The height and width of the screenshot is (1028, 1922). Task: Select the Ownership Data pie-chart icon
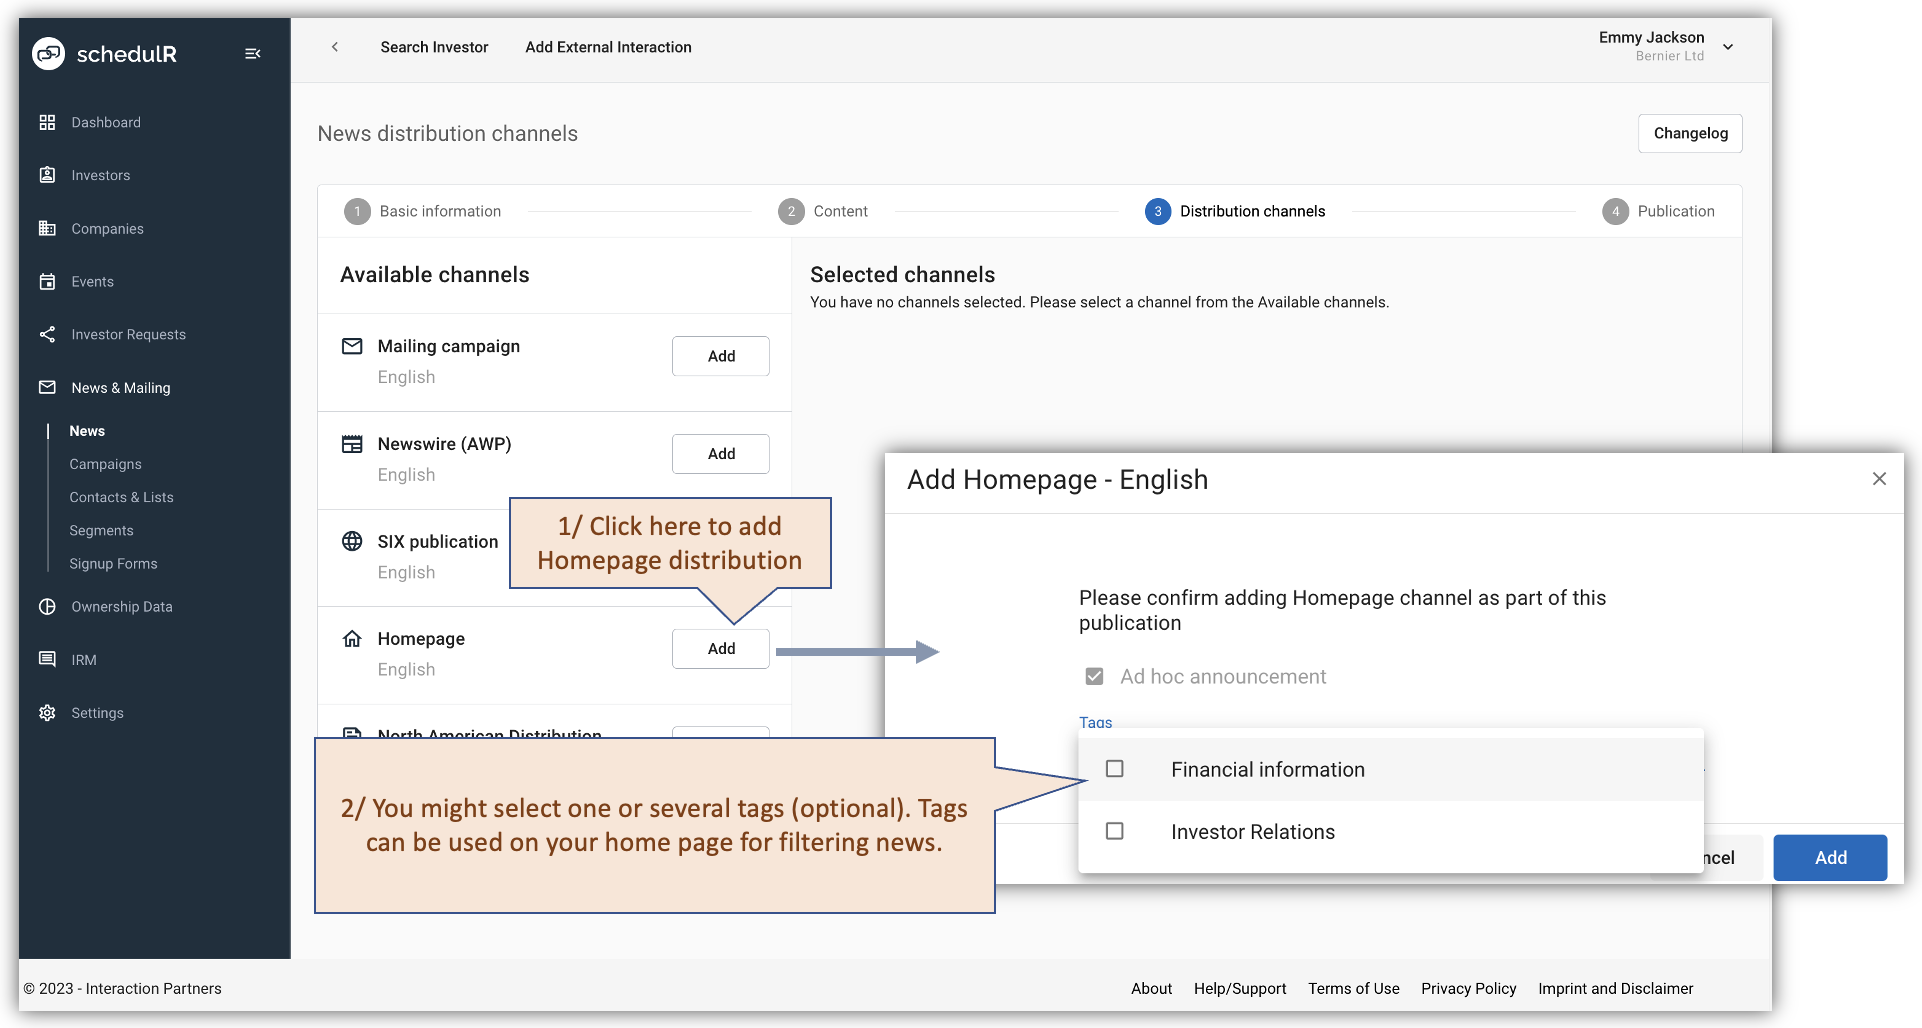tap(47, 606)
